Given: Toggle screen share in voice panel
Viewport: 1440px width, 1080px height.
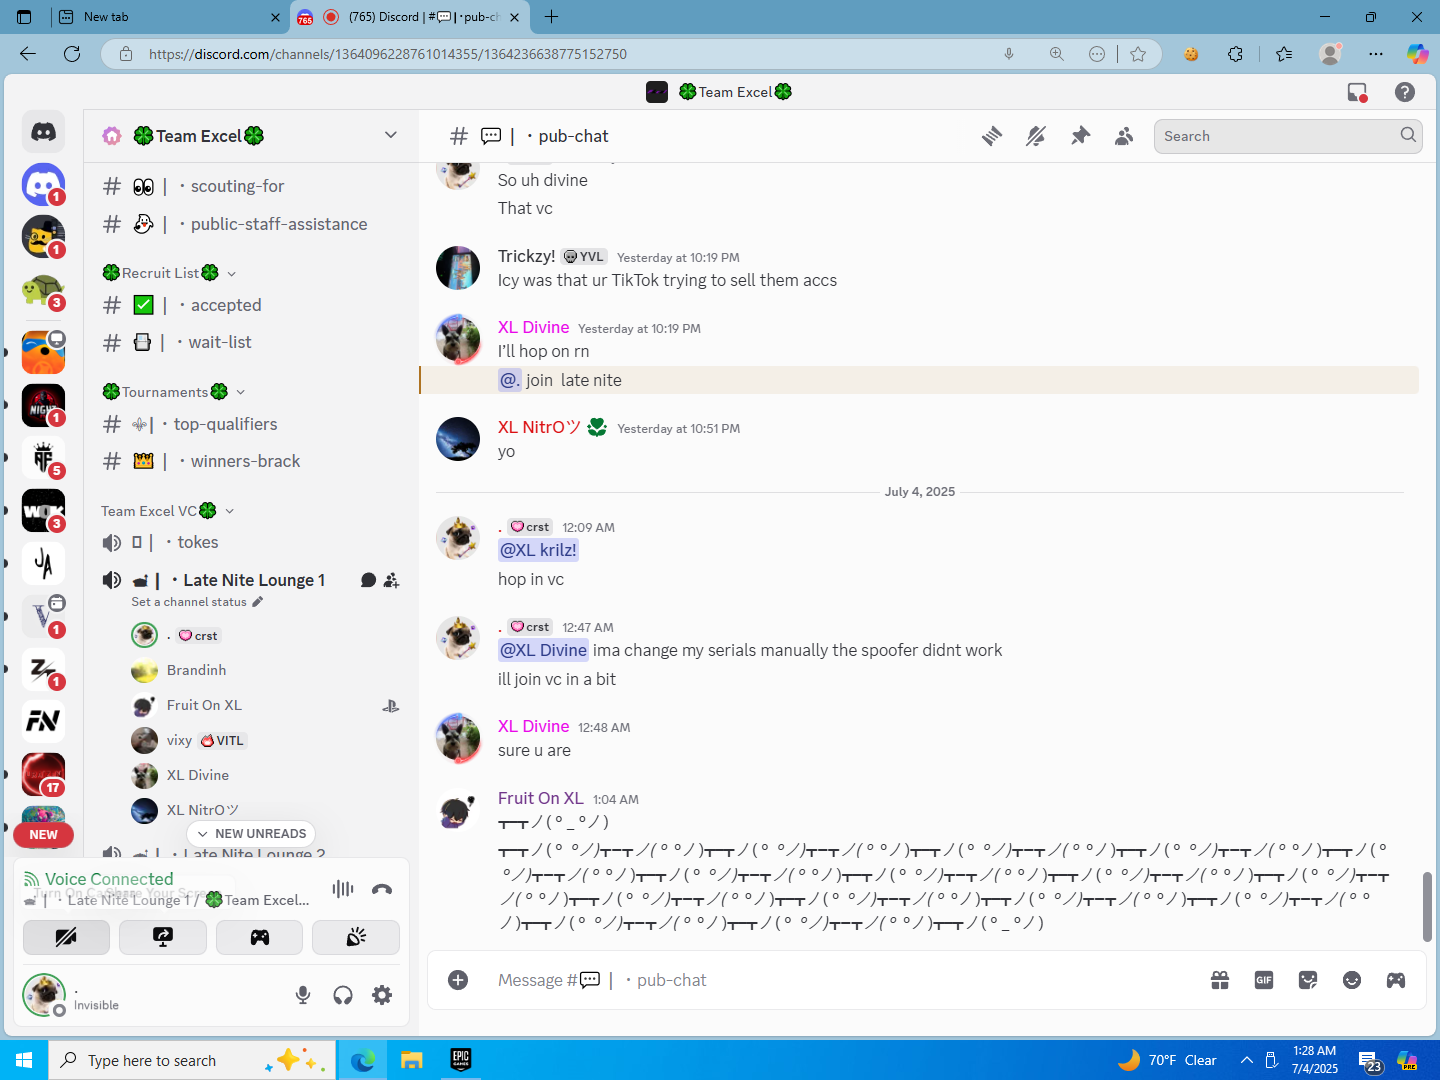Looking at the screenshot, I should click(x=163, y=937).
